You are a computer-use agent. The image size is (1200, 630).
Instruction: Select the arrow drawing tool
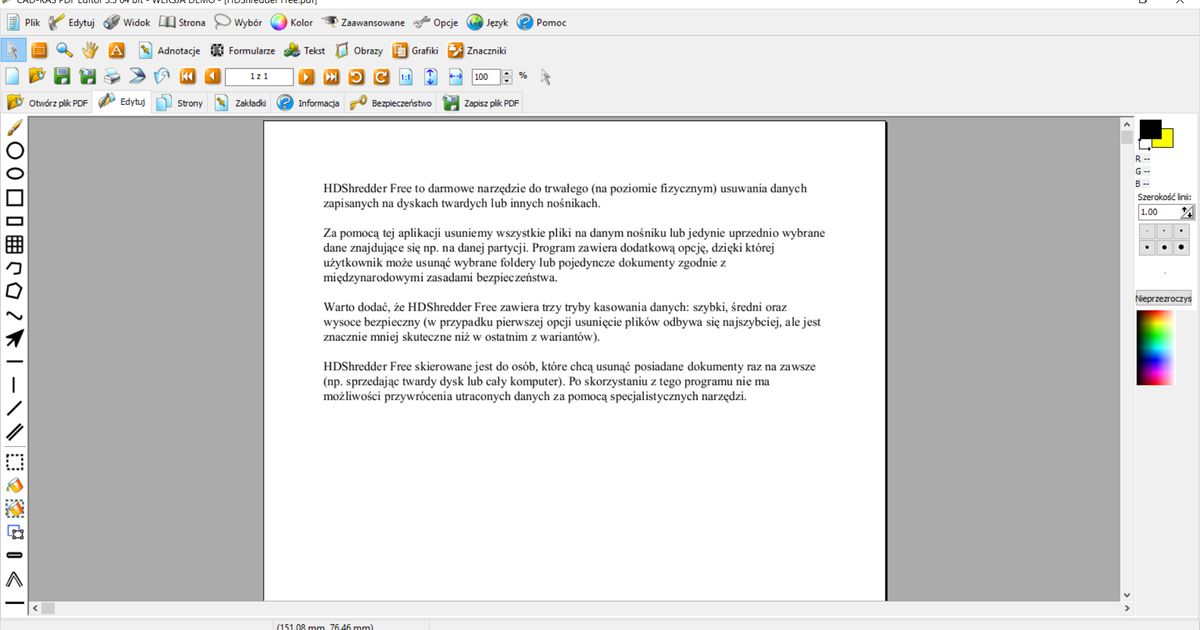click(15, 338)
